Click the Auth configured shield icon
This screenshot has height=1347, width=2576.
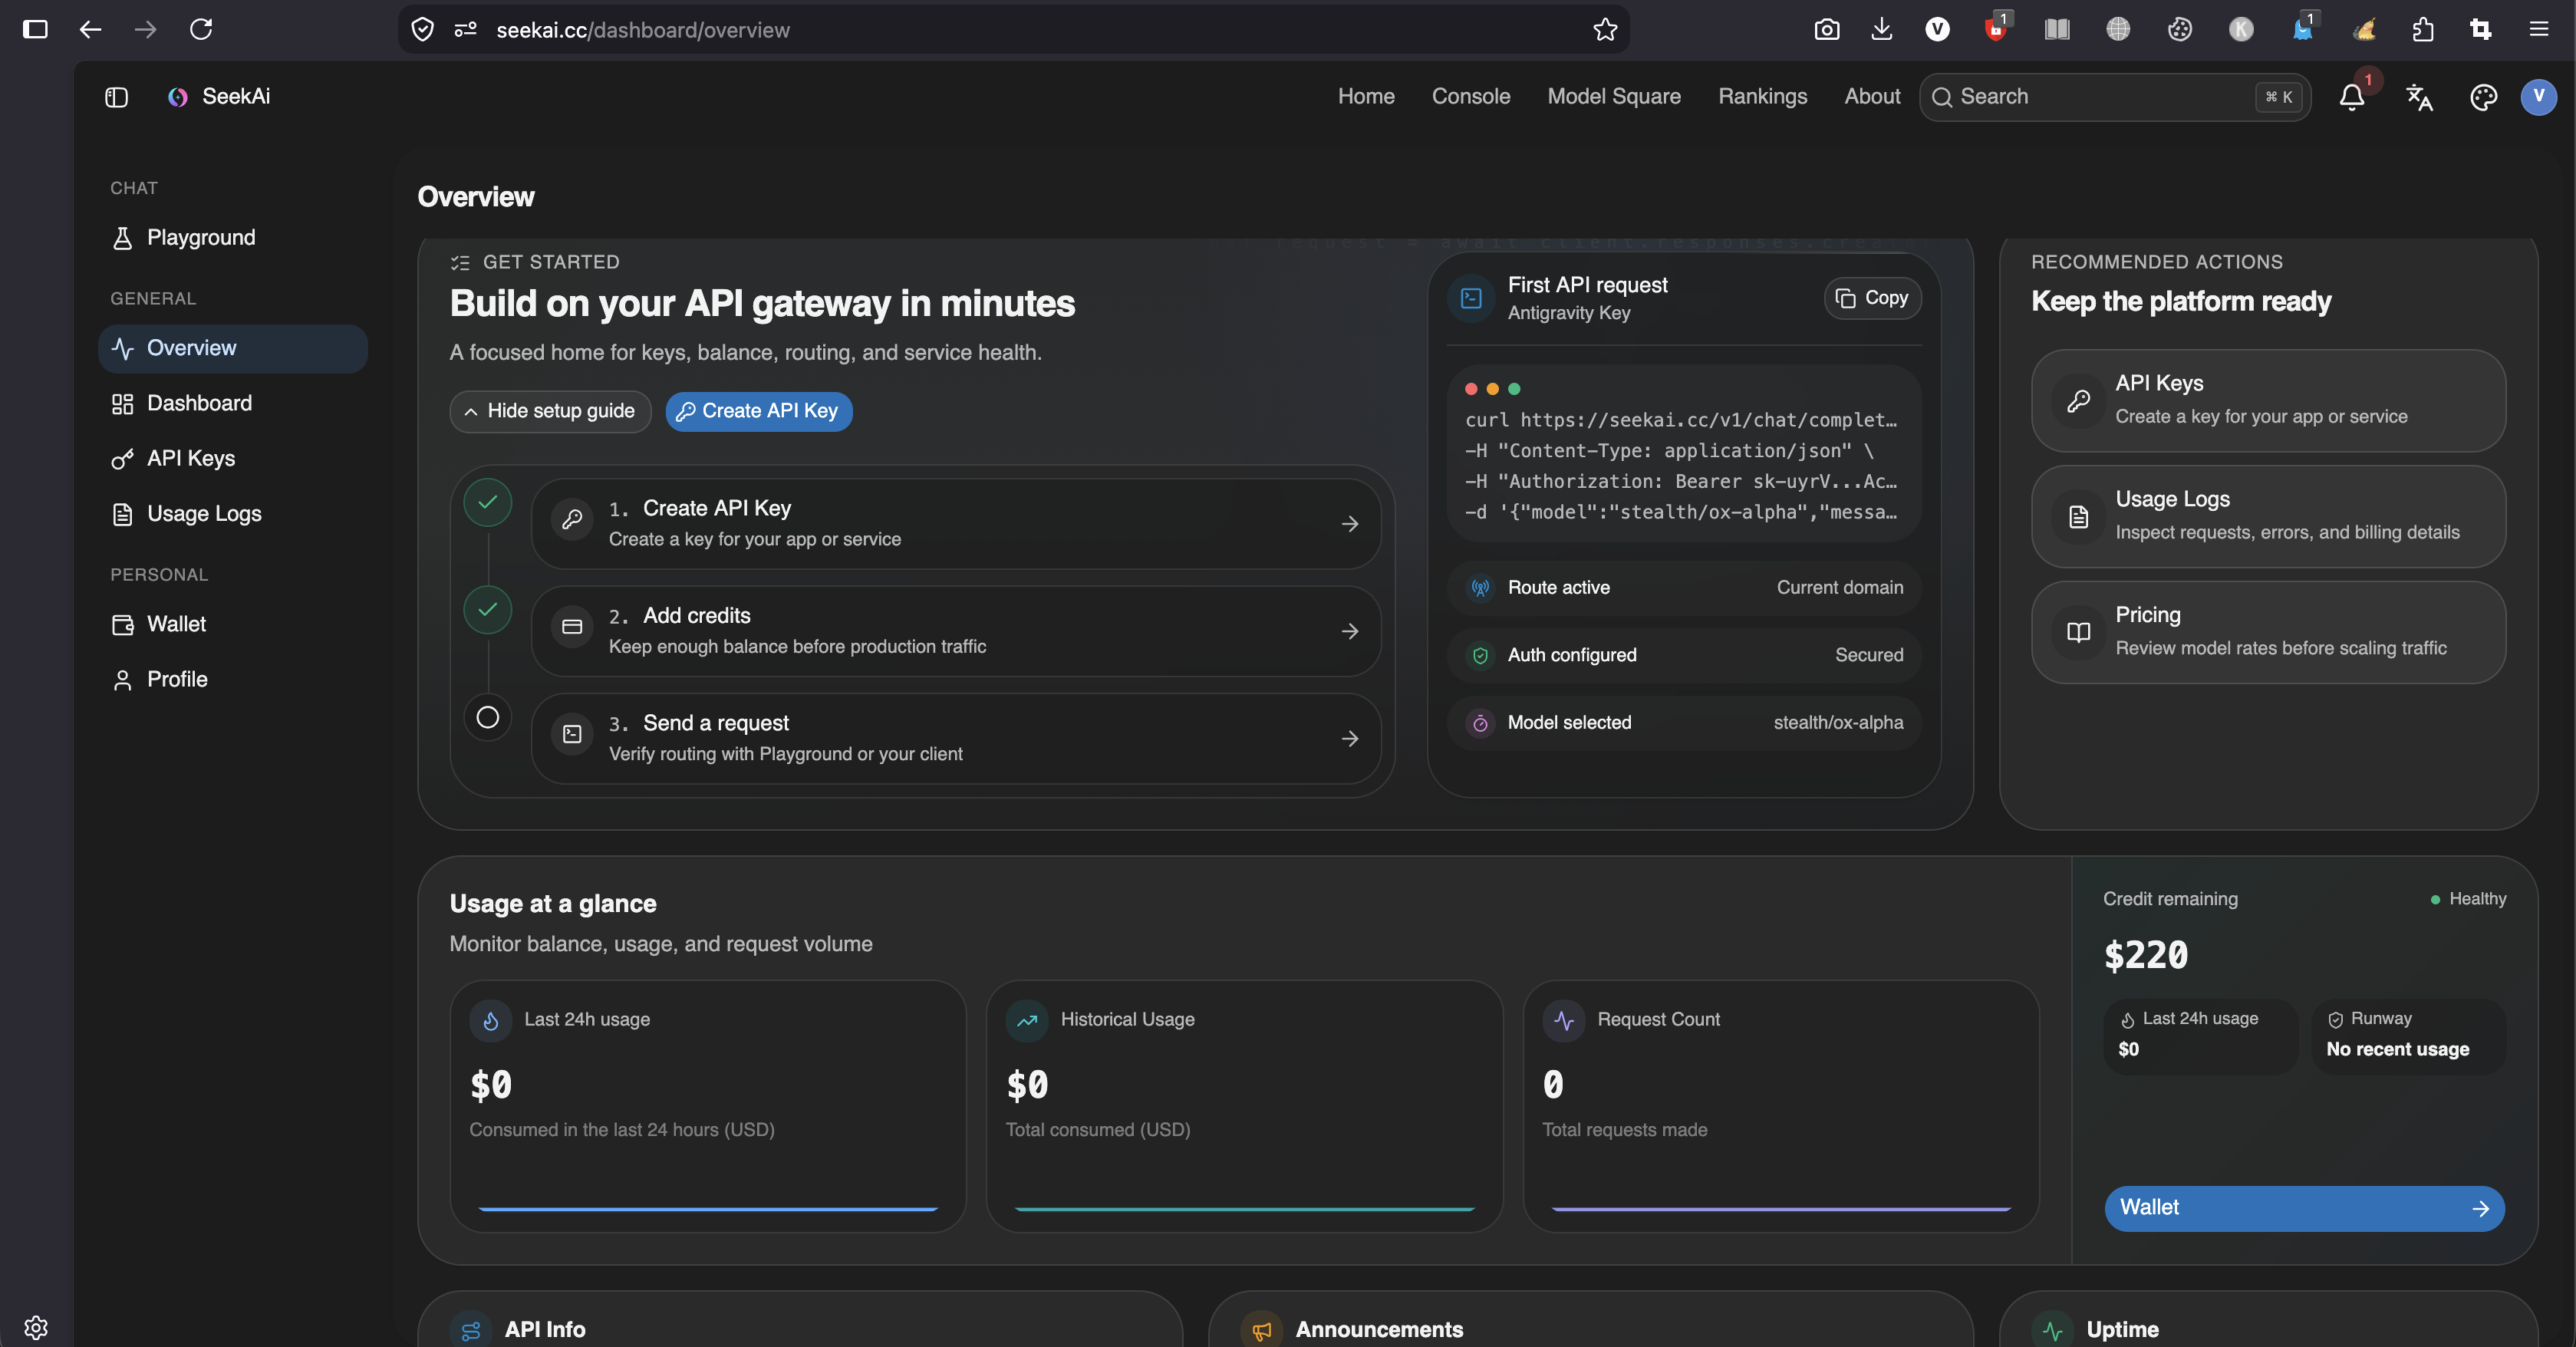1480,655
